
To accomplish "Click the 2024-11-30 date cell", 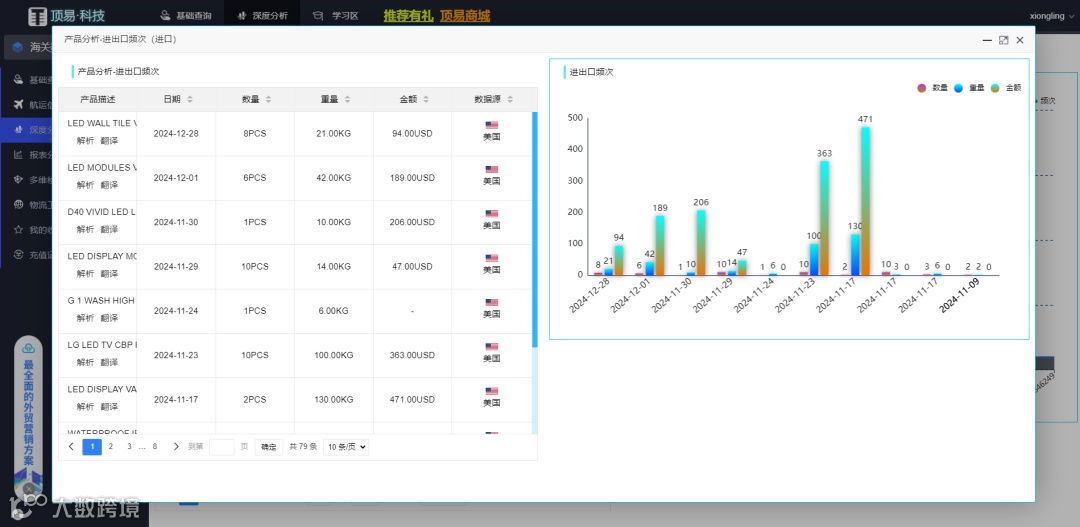I will click(176, 223).
